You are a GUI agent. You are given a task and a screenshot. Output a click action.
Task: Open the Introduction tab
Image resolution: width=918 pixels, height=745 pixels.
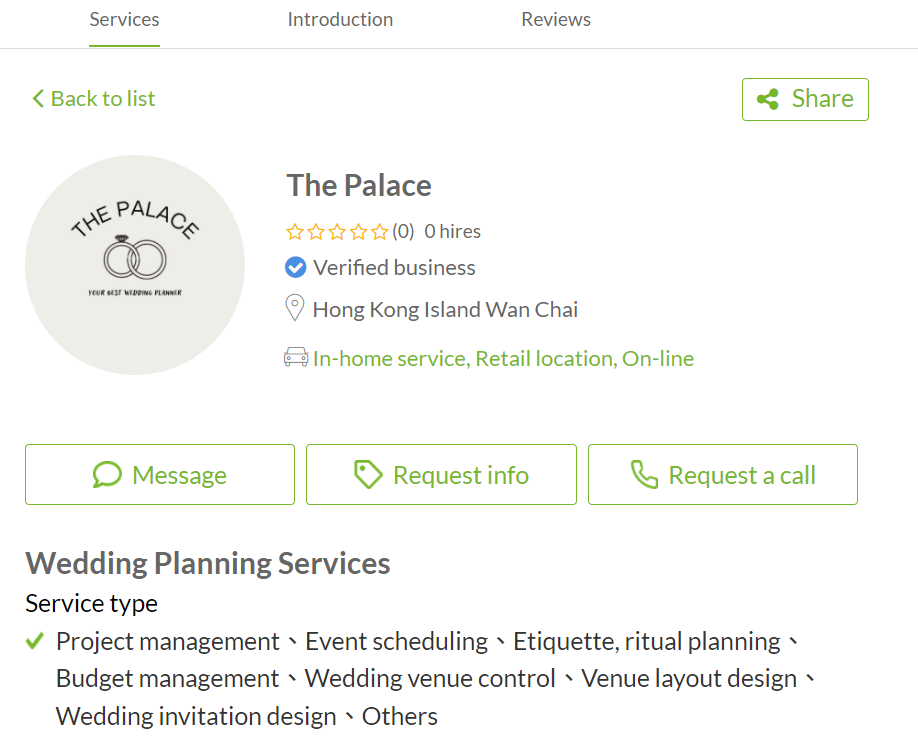(340, 19)
